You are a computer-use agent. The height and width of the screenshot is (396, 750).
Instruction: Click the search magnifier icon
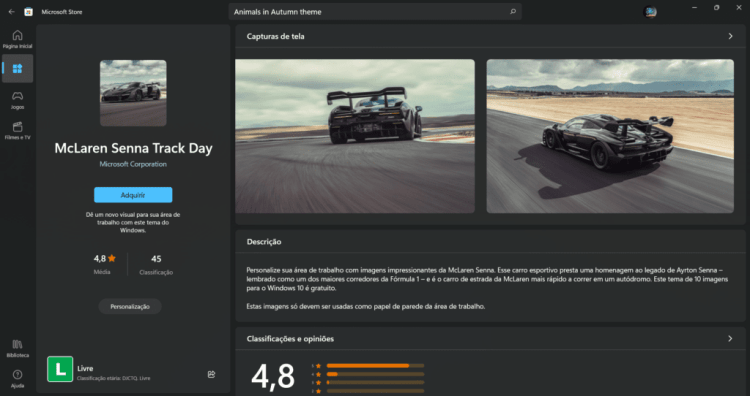[x=513, y=12]
